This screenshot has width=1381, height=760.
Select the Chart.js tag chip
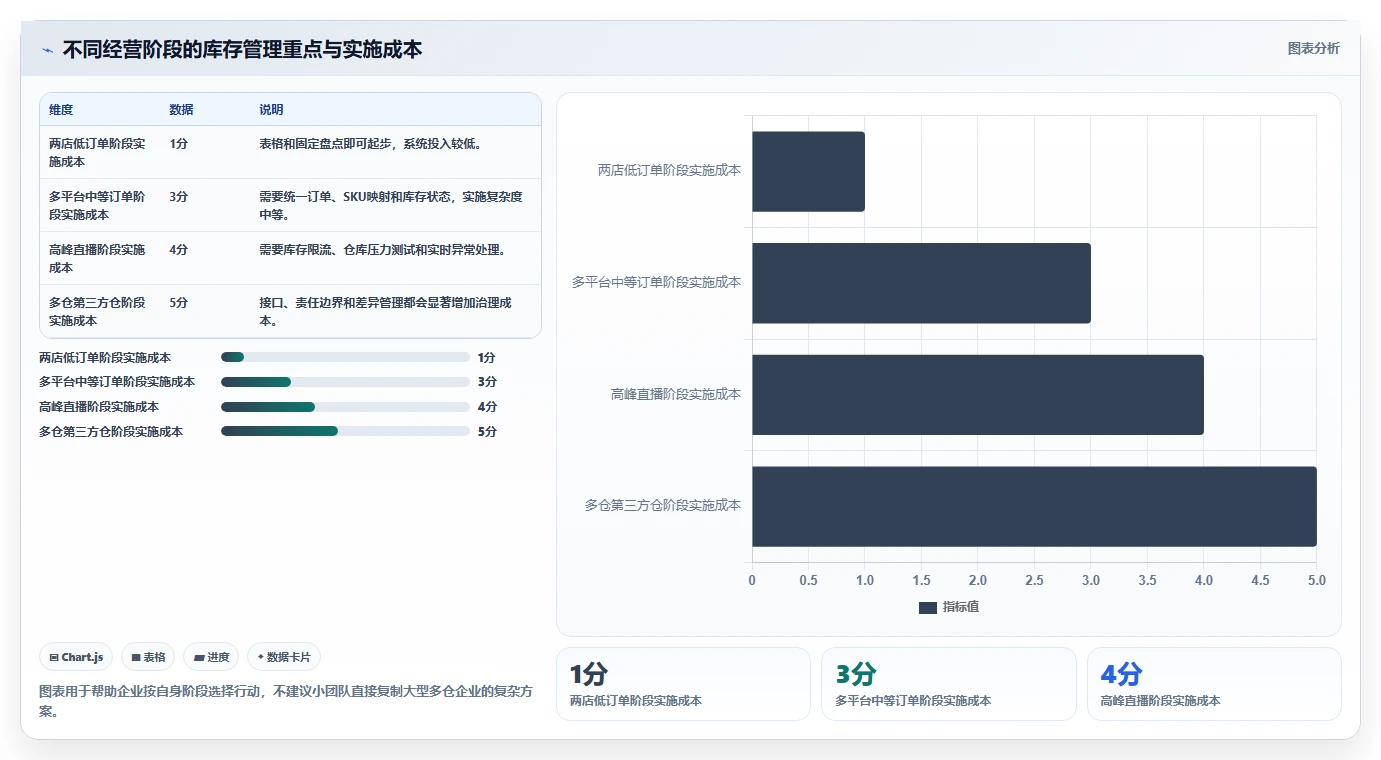point(76,657)
